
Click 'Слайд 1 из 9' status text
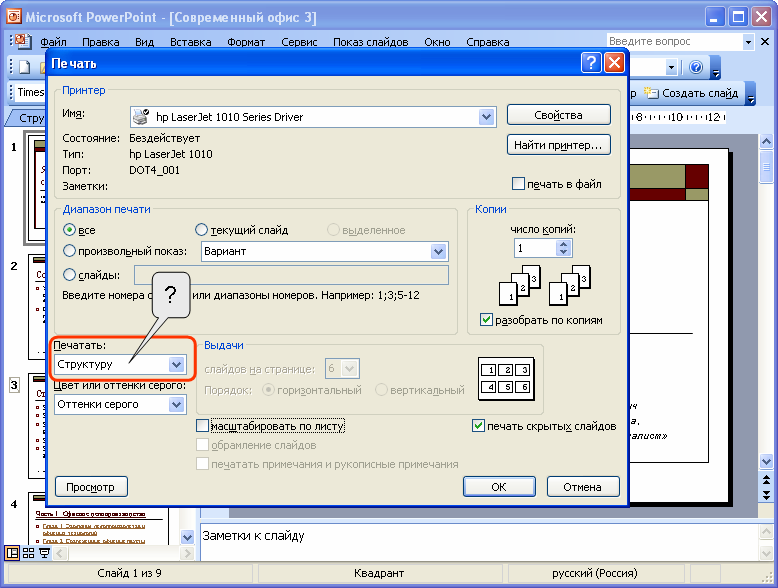pyautogui.click(x=130, y=573)
